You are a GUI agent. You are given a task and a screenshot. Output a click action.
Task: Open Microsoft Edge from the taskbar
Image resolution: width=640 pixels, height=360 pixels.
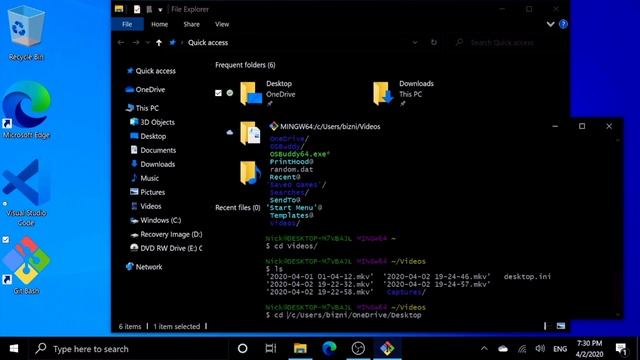coord(329,349)
